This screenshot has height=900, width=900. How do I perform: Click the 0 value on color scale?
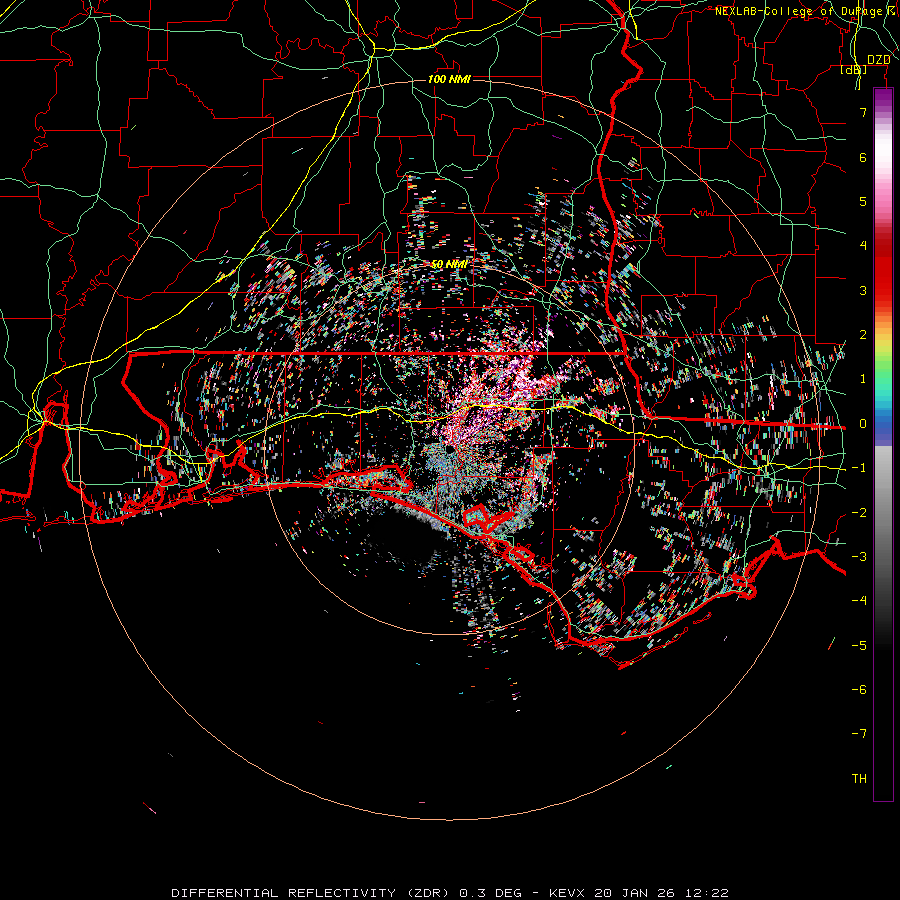[x=863, y=424]
